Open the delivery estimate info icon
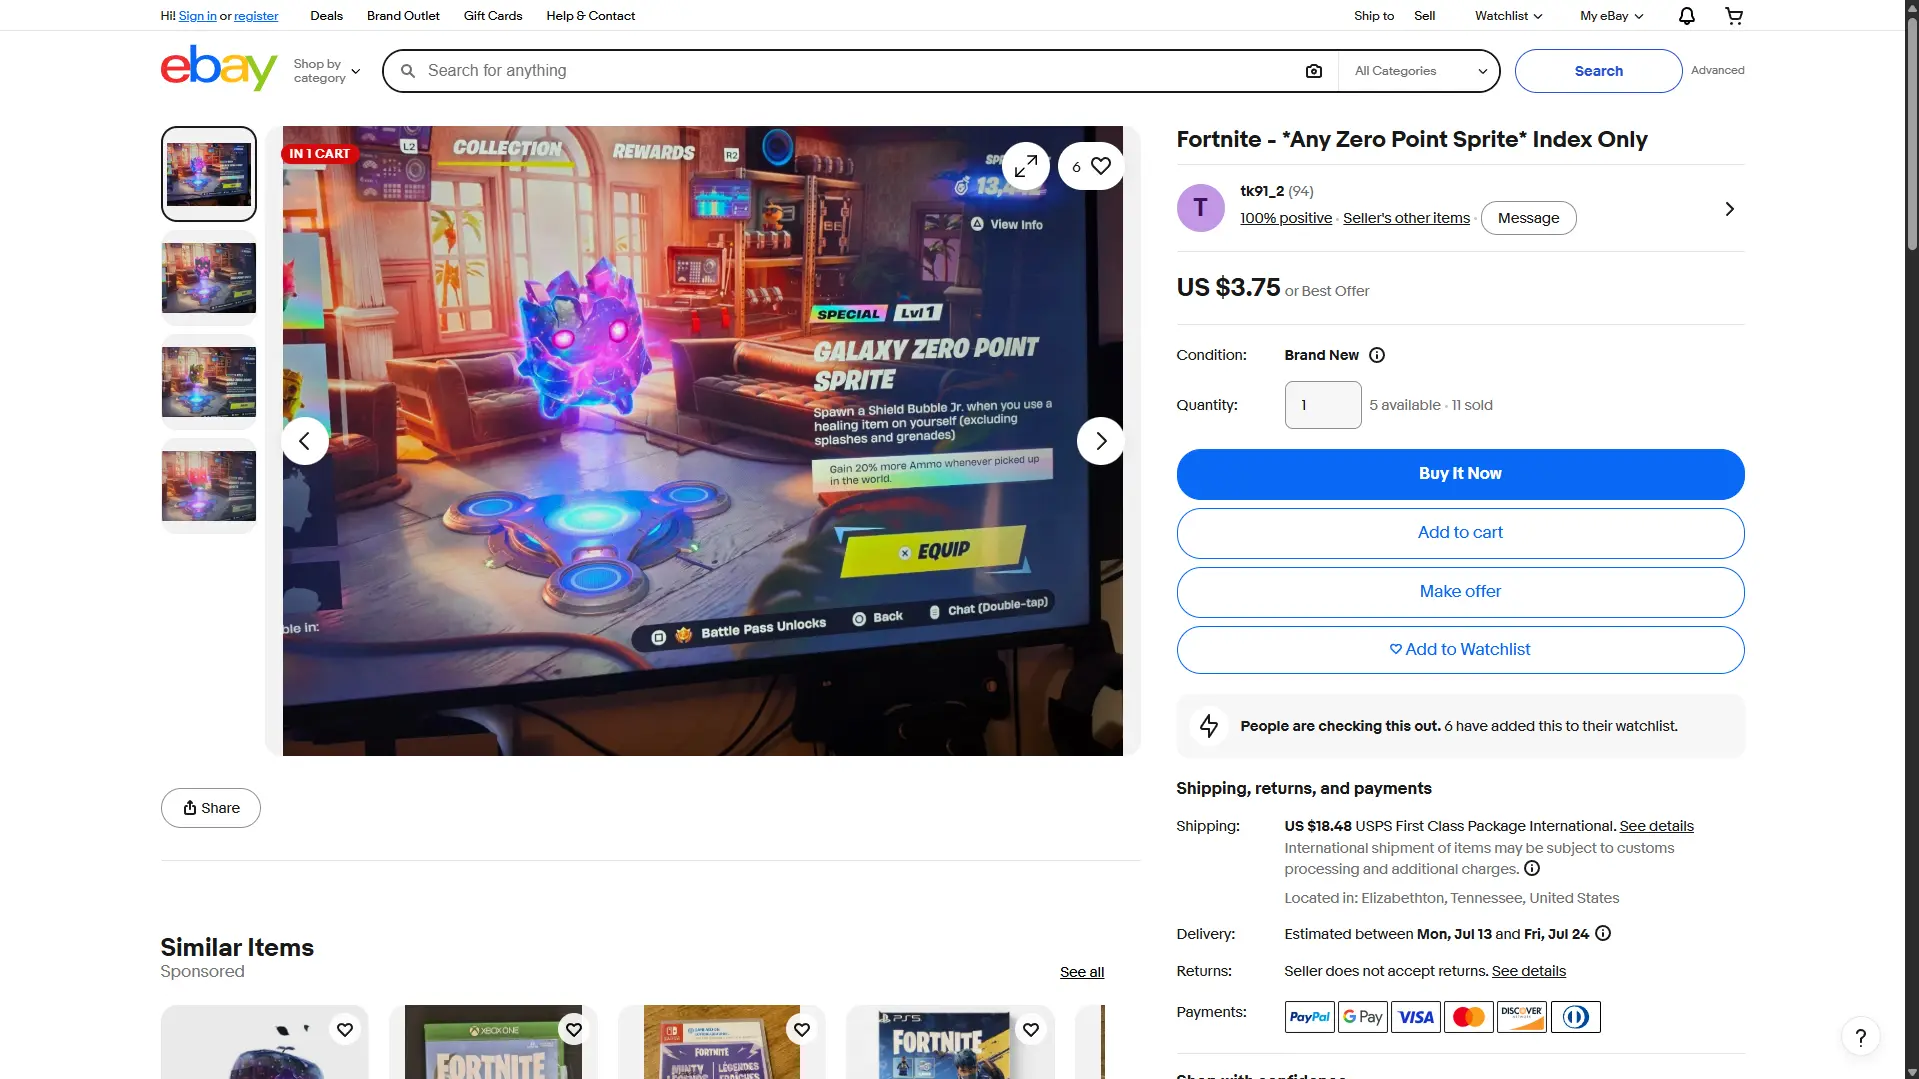 tap(1603, 933)
